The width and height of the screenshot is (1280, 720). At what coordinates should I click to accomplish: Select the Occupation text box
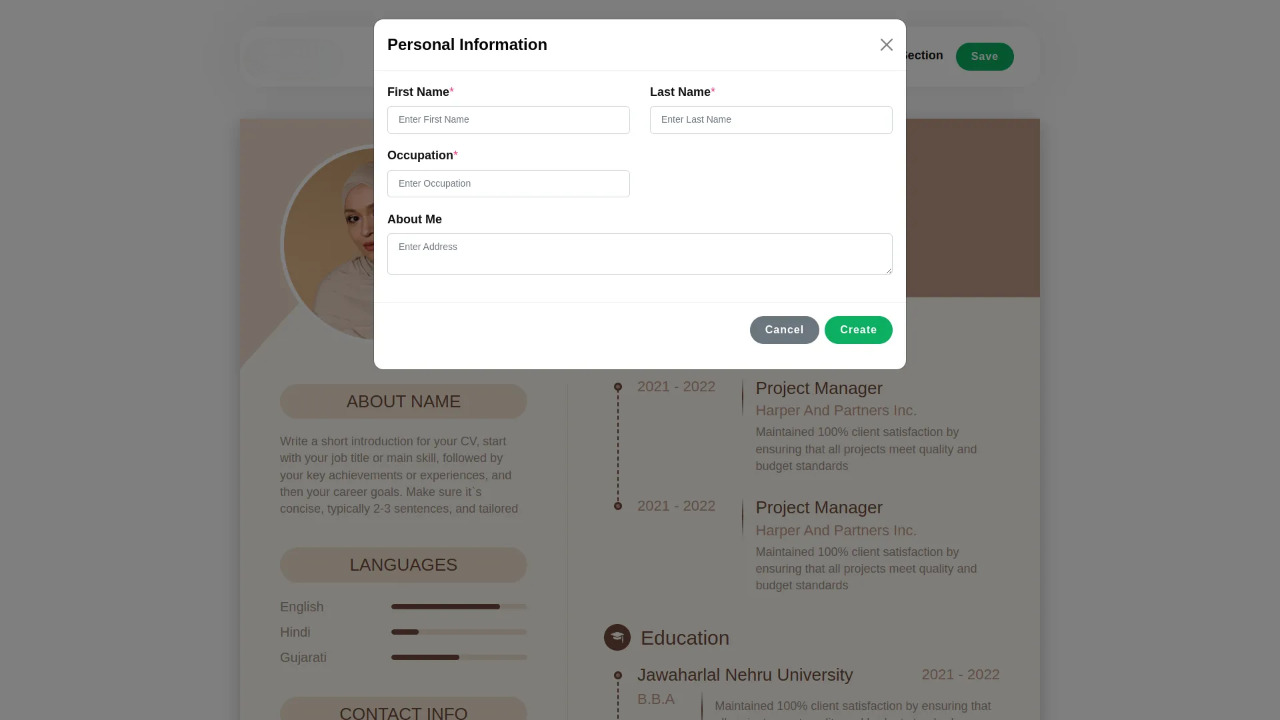508,184
